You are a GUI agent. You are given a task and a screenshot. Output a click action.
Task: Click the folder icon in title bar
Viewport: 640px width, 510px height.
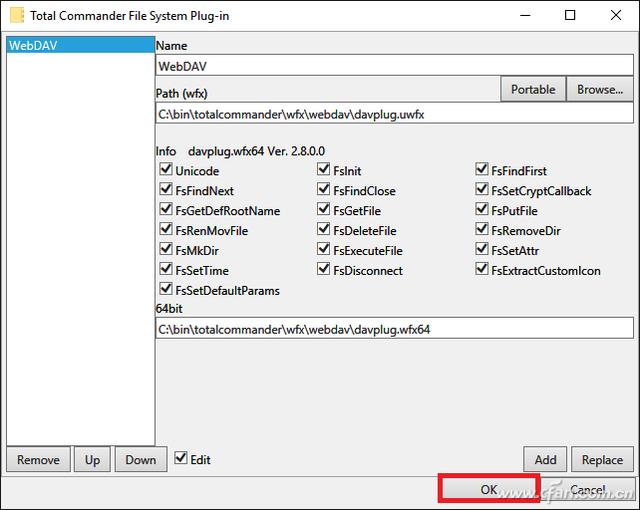[x=17, y=16]
